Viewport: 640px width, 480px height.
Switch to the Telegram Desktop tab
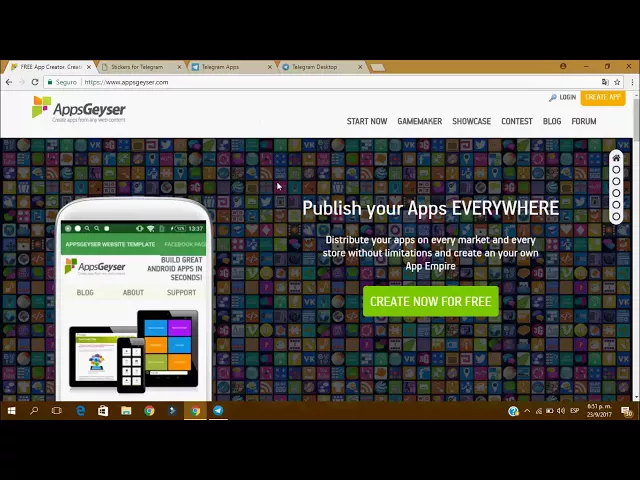point(320,67)
